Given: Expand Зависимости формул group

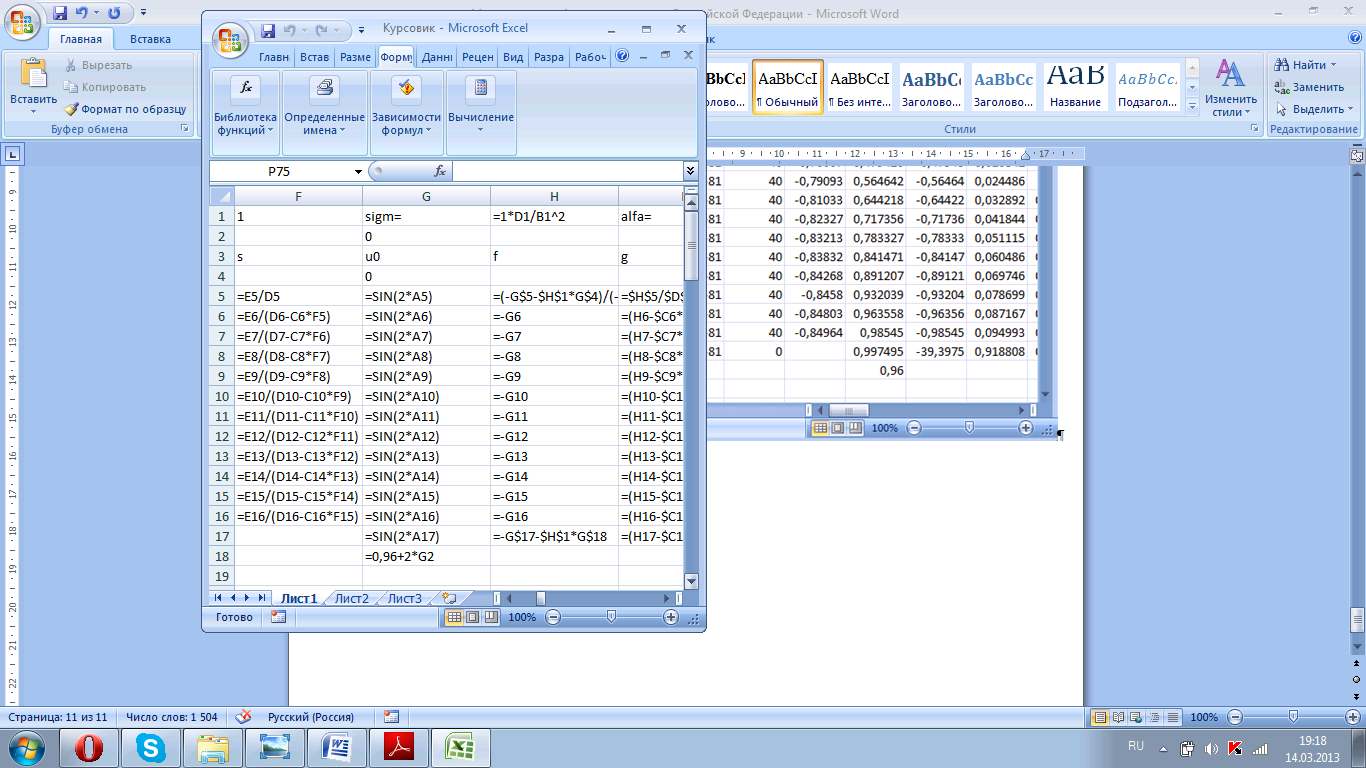Looking at the screenshot, I should click(x=405, y=111).
